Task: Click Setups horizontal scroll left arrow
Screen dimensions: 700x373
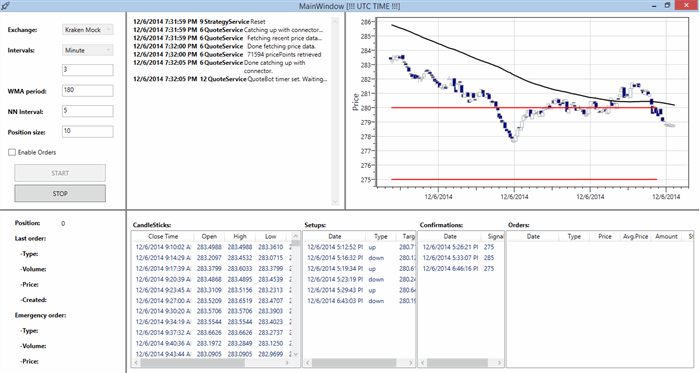Action: [307, 363]
